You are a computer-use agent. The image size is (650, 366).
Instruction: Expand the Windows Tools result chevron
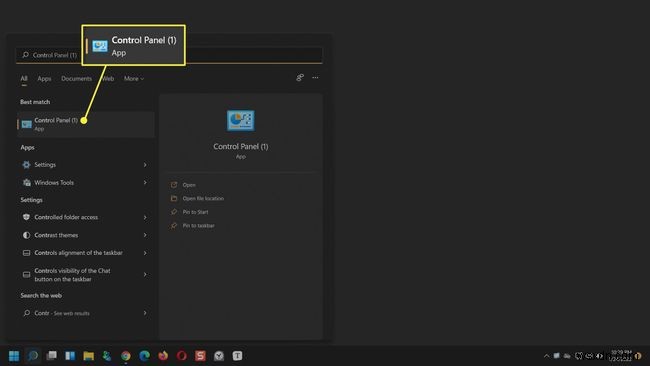click(x=145, y=182)
